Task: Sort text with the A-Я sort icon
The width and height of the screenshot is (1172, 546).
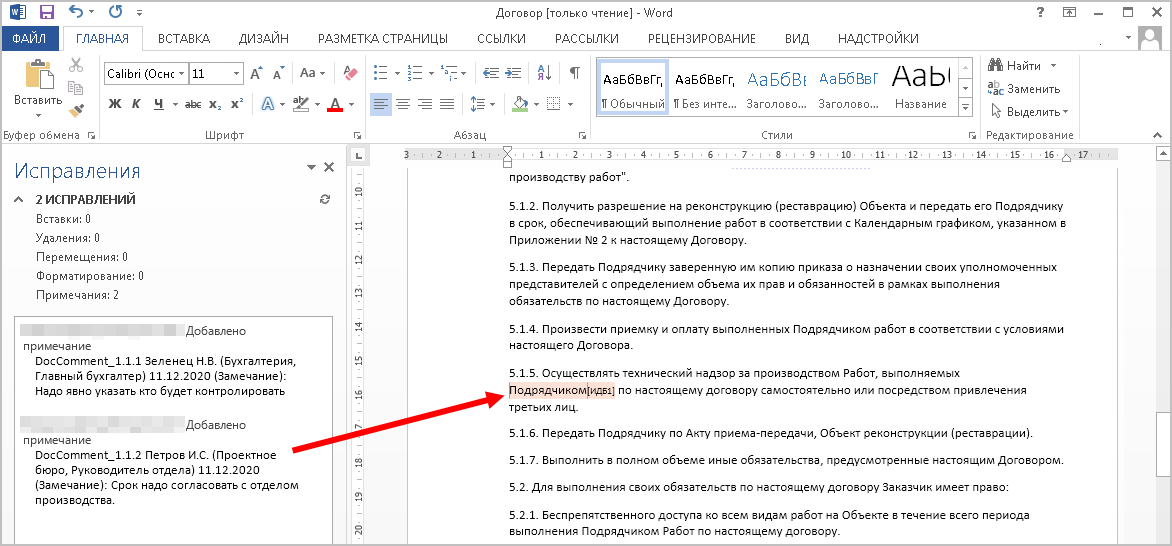Action: click(x=544, y=74)
